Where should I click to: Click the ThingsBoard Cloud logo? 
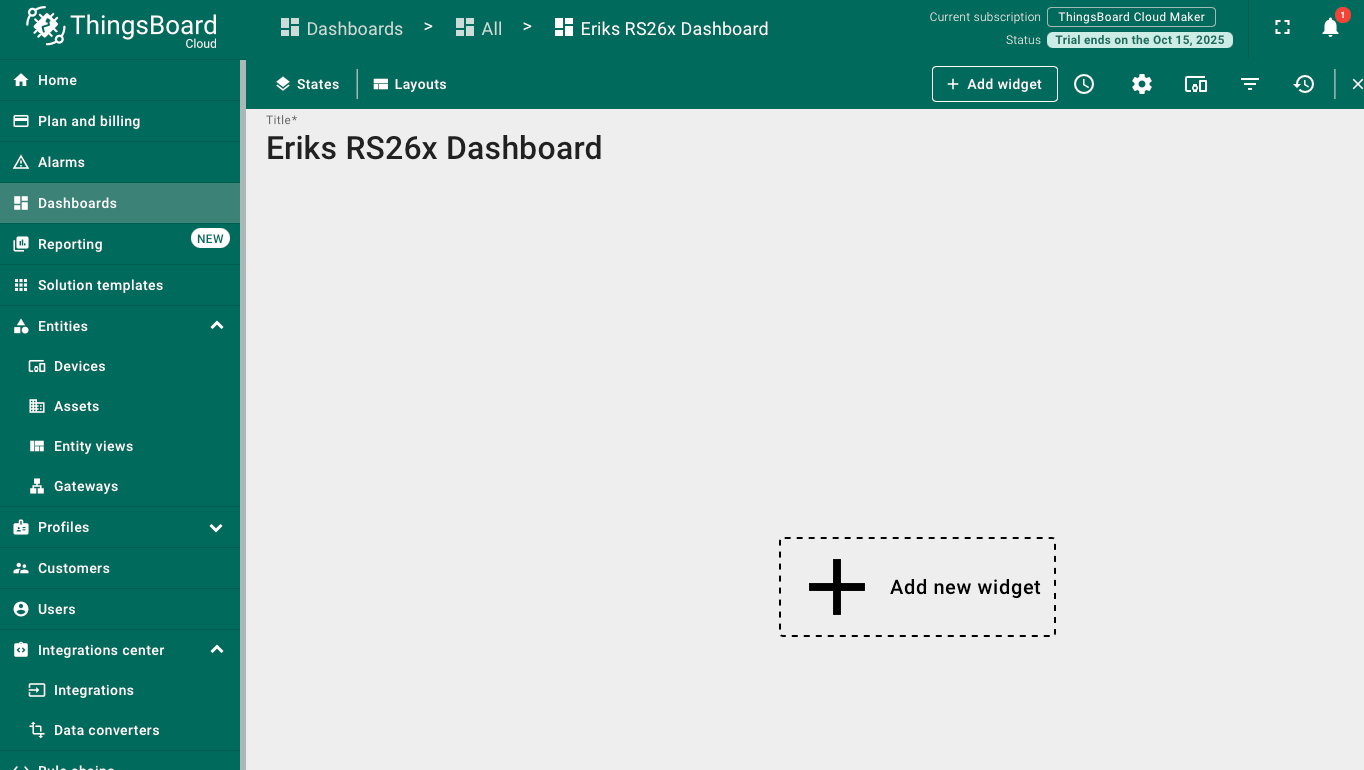121,27
